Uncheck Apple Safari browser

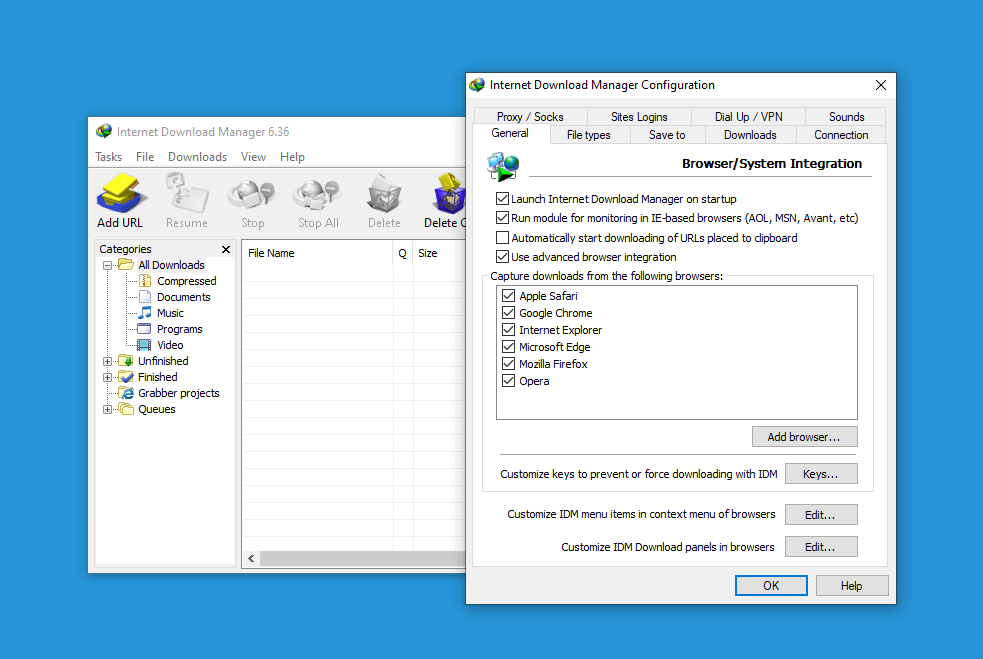508,295
